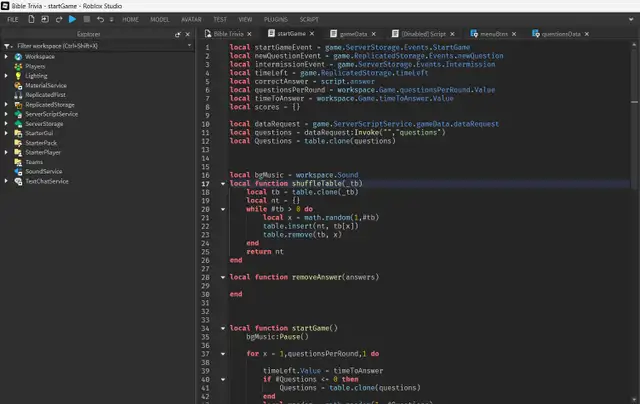Collapse the removeAnswer function fold arrow

223,277
